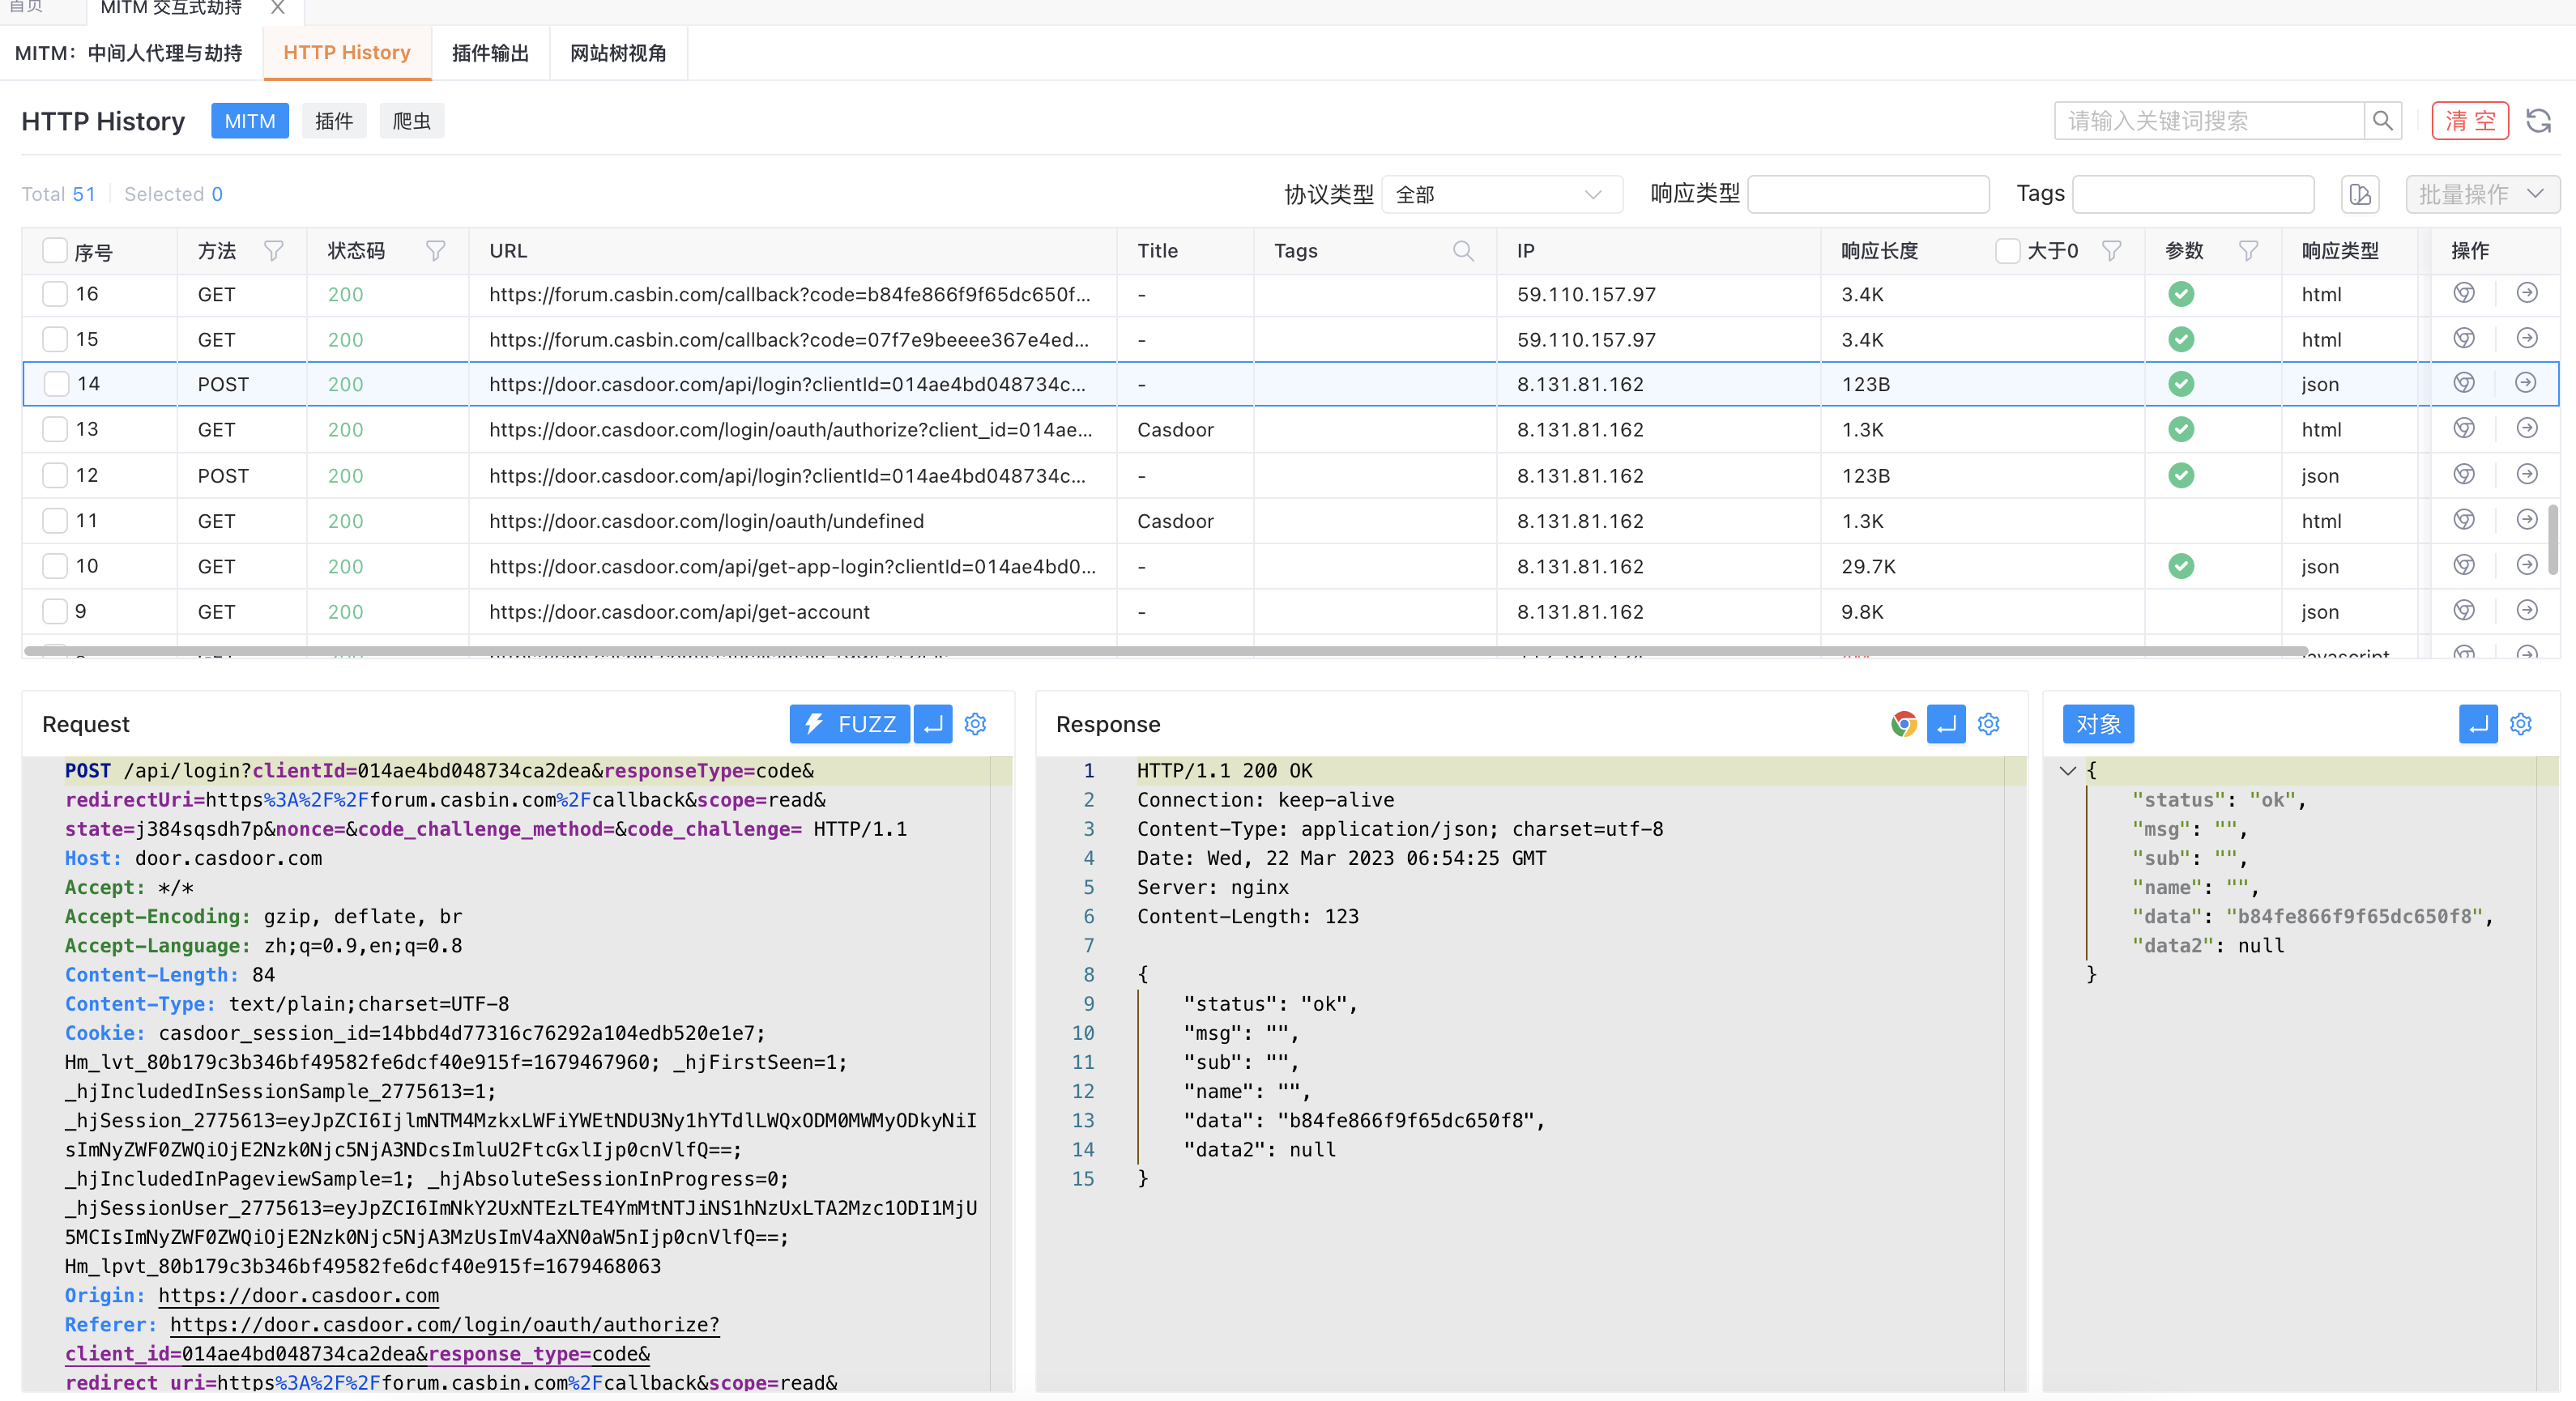The image size is (2576, 1401).
Task: Switch to the 插件输出 tab
Action: [490, 53]
